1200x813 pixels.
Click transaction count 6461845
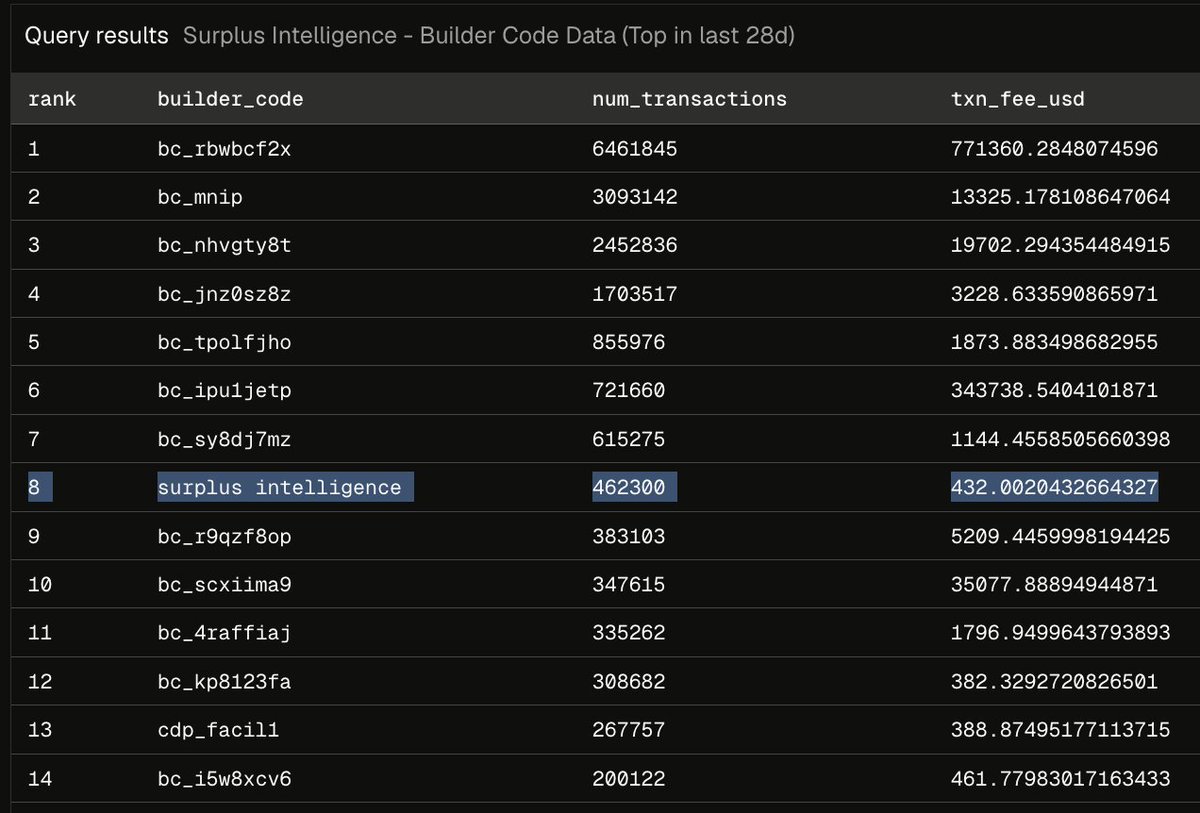(635, 149)
